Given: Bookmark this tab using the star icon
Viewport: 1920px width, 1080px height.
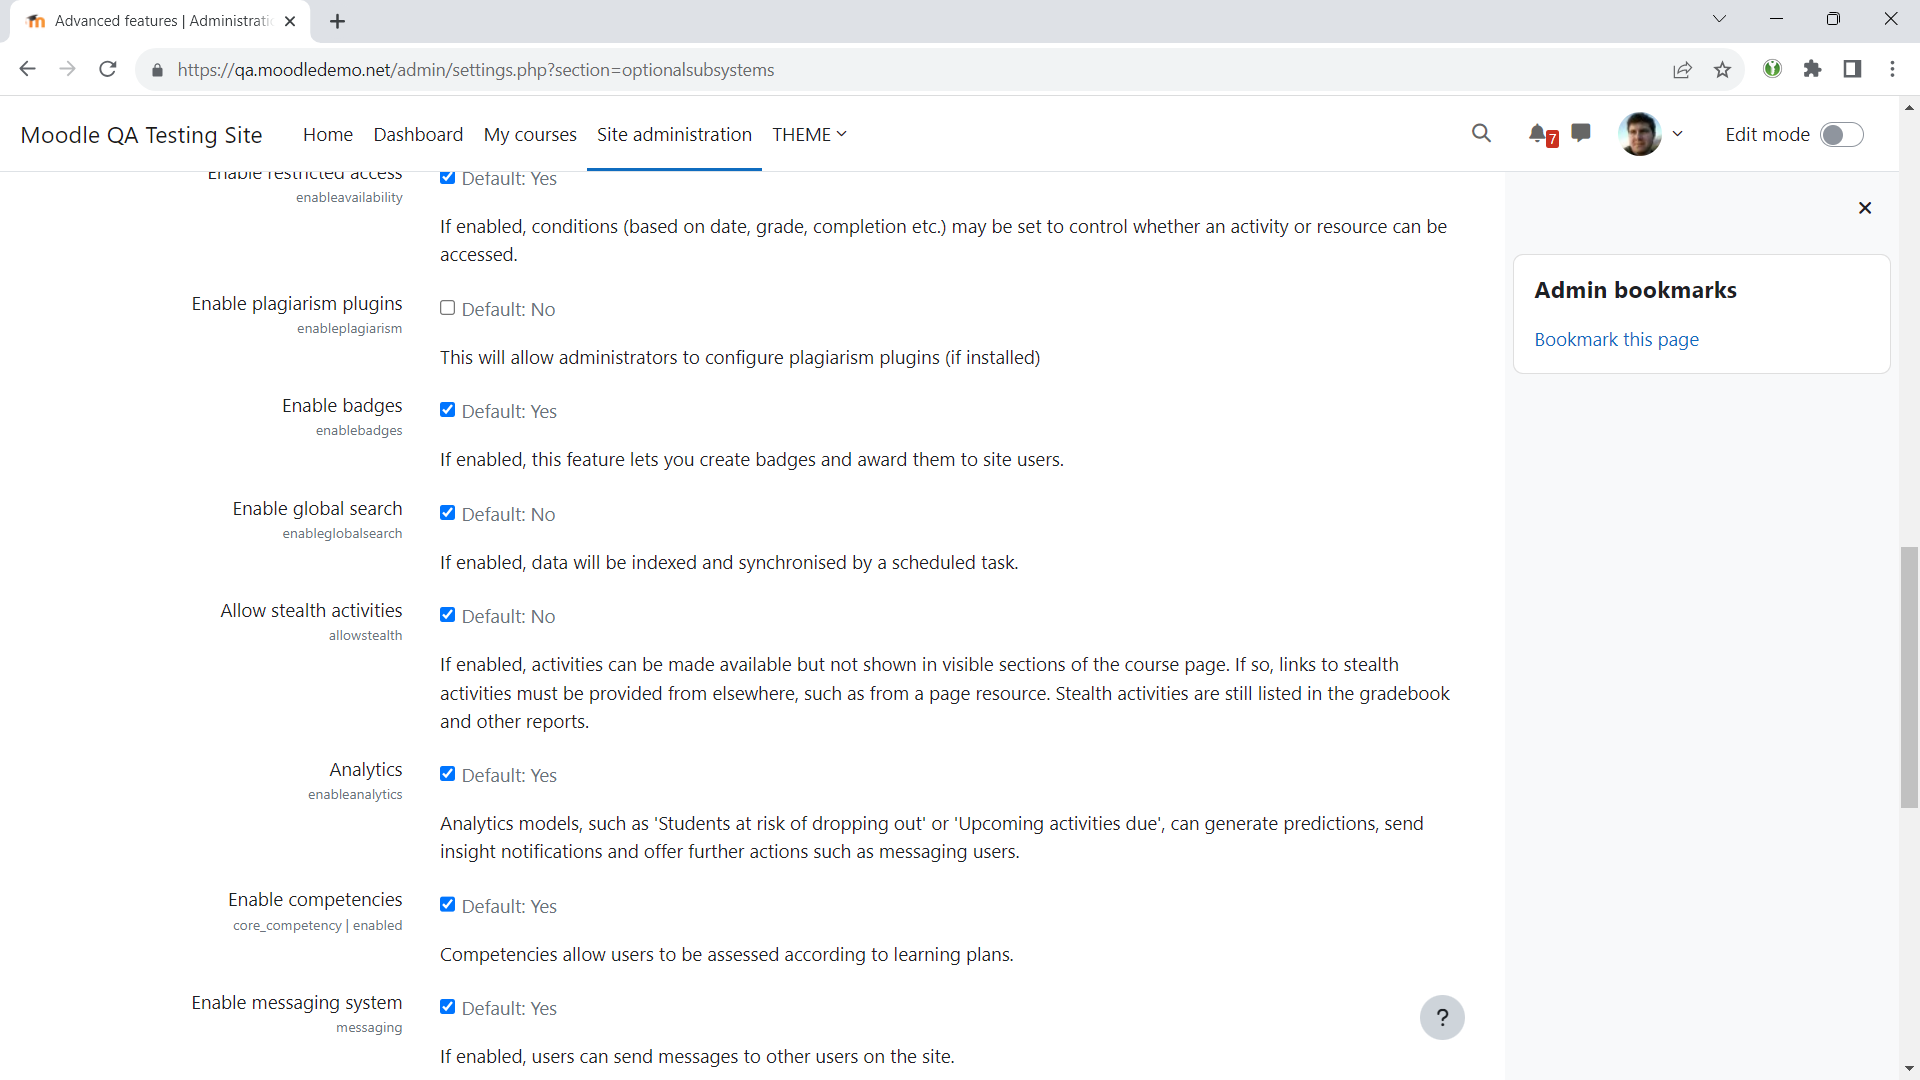Looking at the screenshot, I should coord(1722,69).
